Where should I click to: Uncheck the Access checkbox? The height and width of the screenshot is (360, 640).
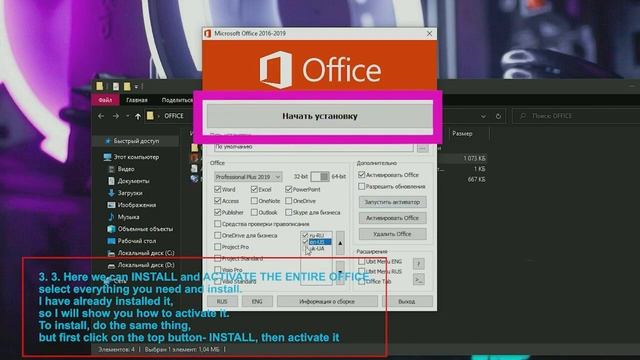[x=218, y=201]
